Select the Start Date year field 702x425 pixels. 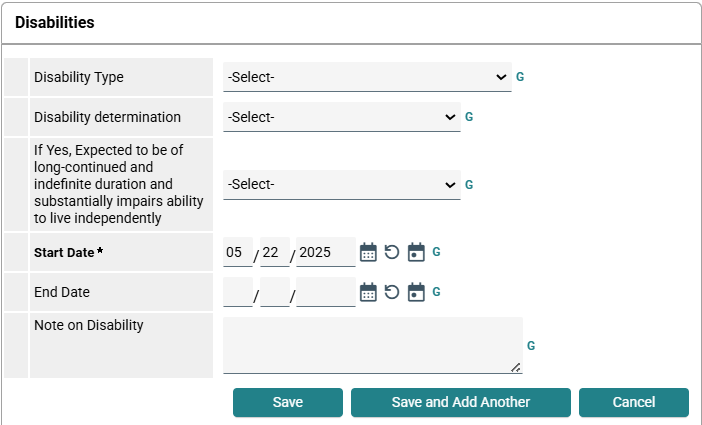325,252
